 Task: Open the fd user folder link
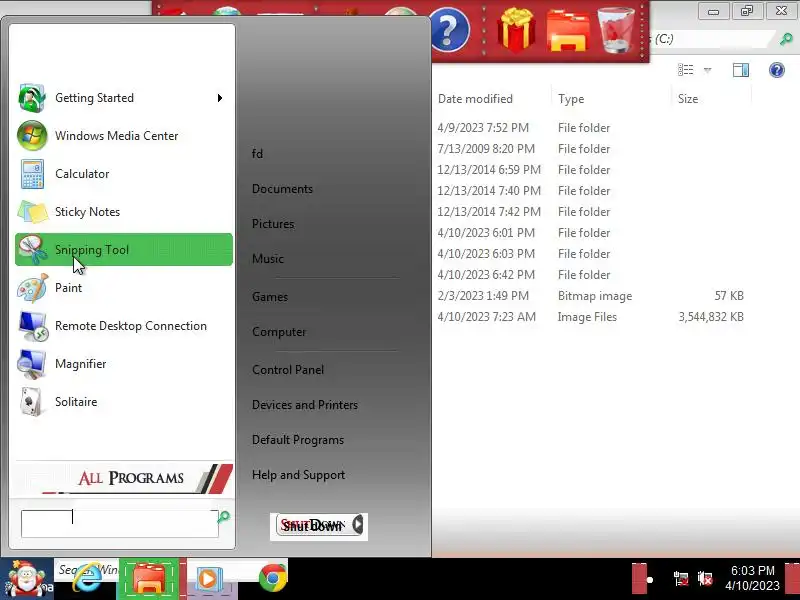(x=257, y=154)
